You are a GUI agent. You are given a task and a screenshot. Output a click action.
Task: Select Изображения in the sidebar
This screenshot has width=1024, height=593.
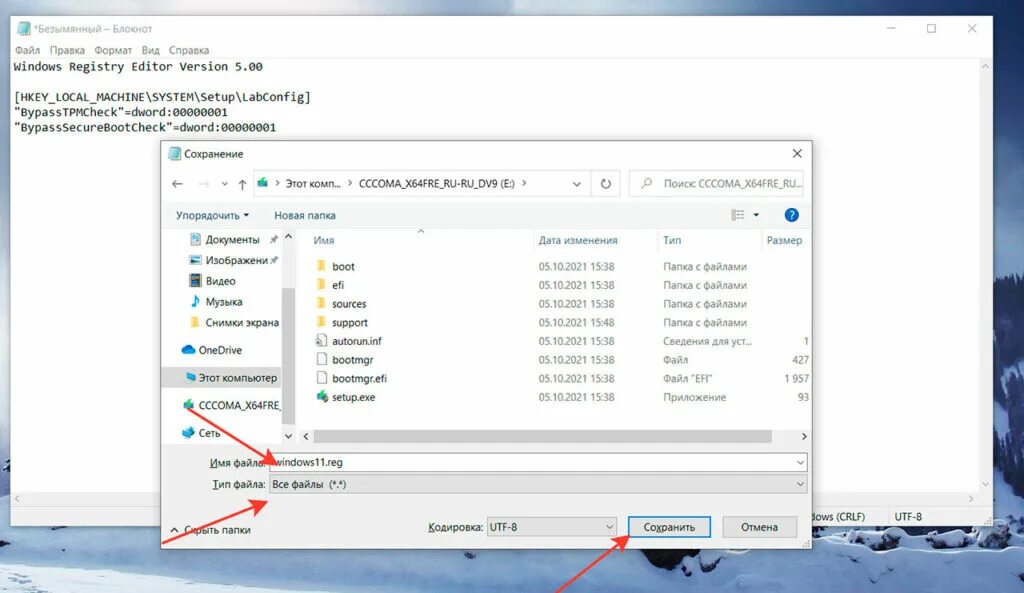coord(236,260)
